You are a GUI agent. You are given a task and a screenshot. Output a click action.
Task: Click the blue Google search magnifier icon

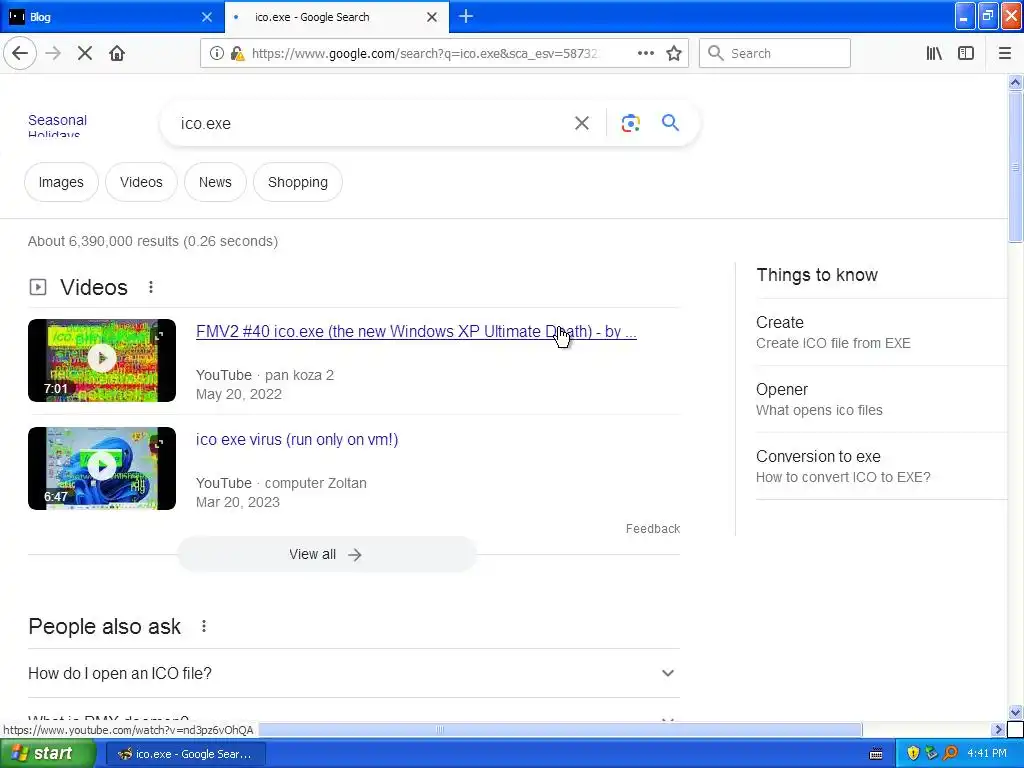670,122
